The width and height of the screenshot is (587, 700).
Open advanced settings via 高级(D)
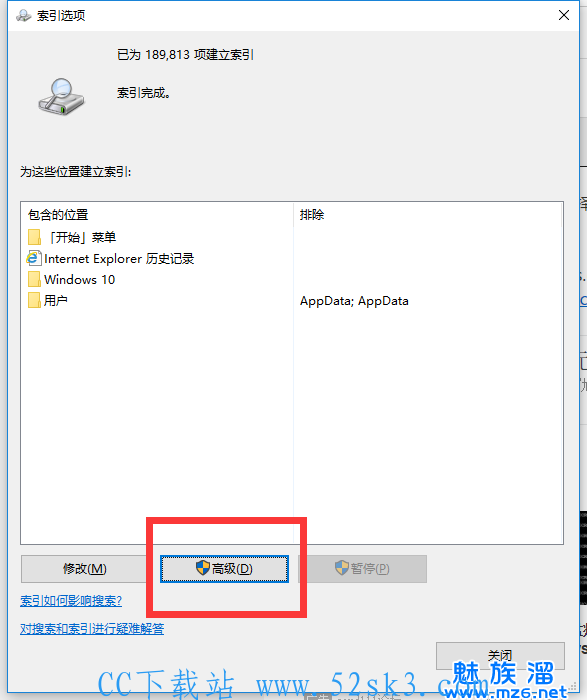[x=225, y=569]
